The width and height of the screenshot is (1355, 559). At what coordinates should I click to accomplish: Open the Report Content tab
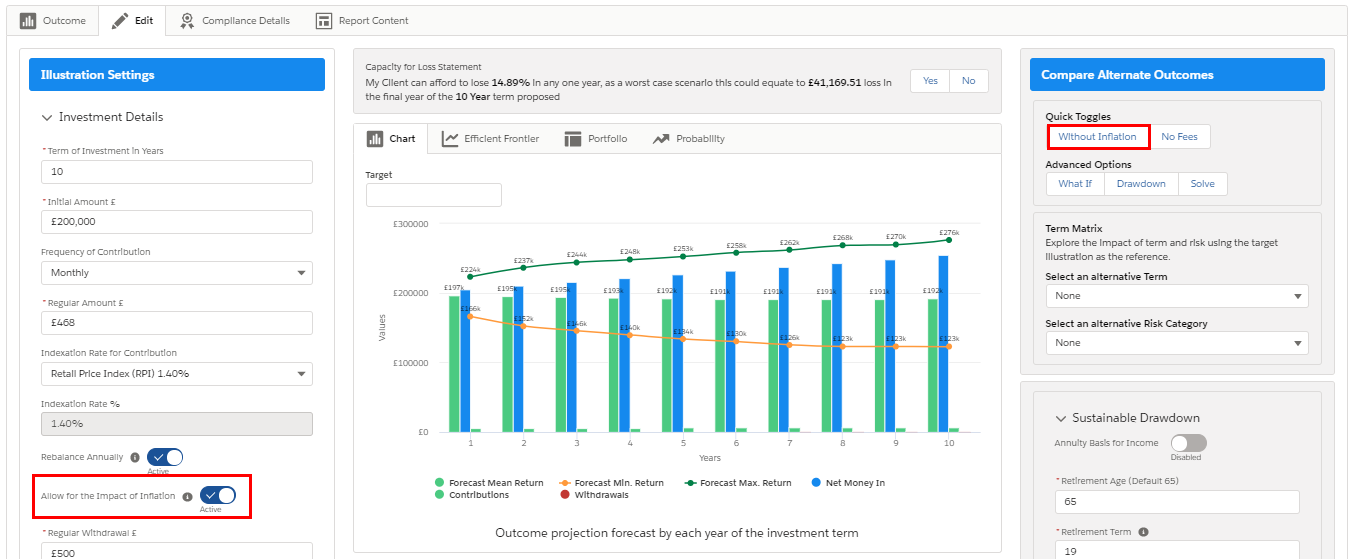362,21
